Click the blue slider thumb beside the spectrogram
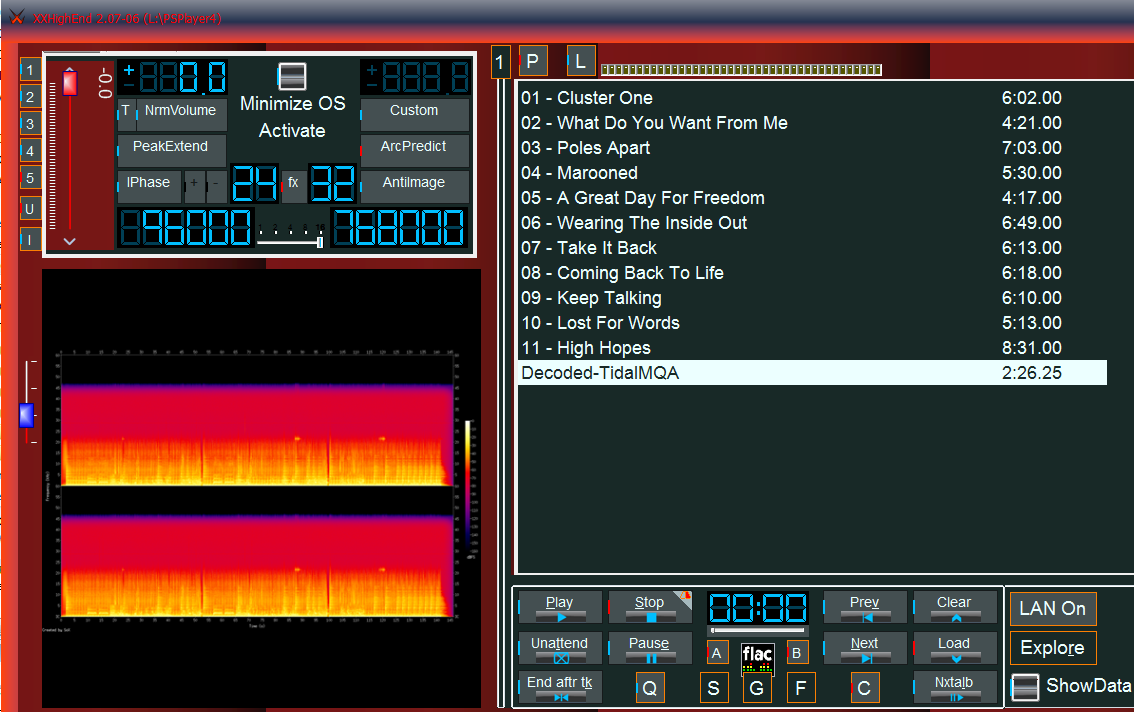This screenshot has width=1134, height=712. tap(26, 415)
